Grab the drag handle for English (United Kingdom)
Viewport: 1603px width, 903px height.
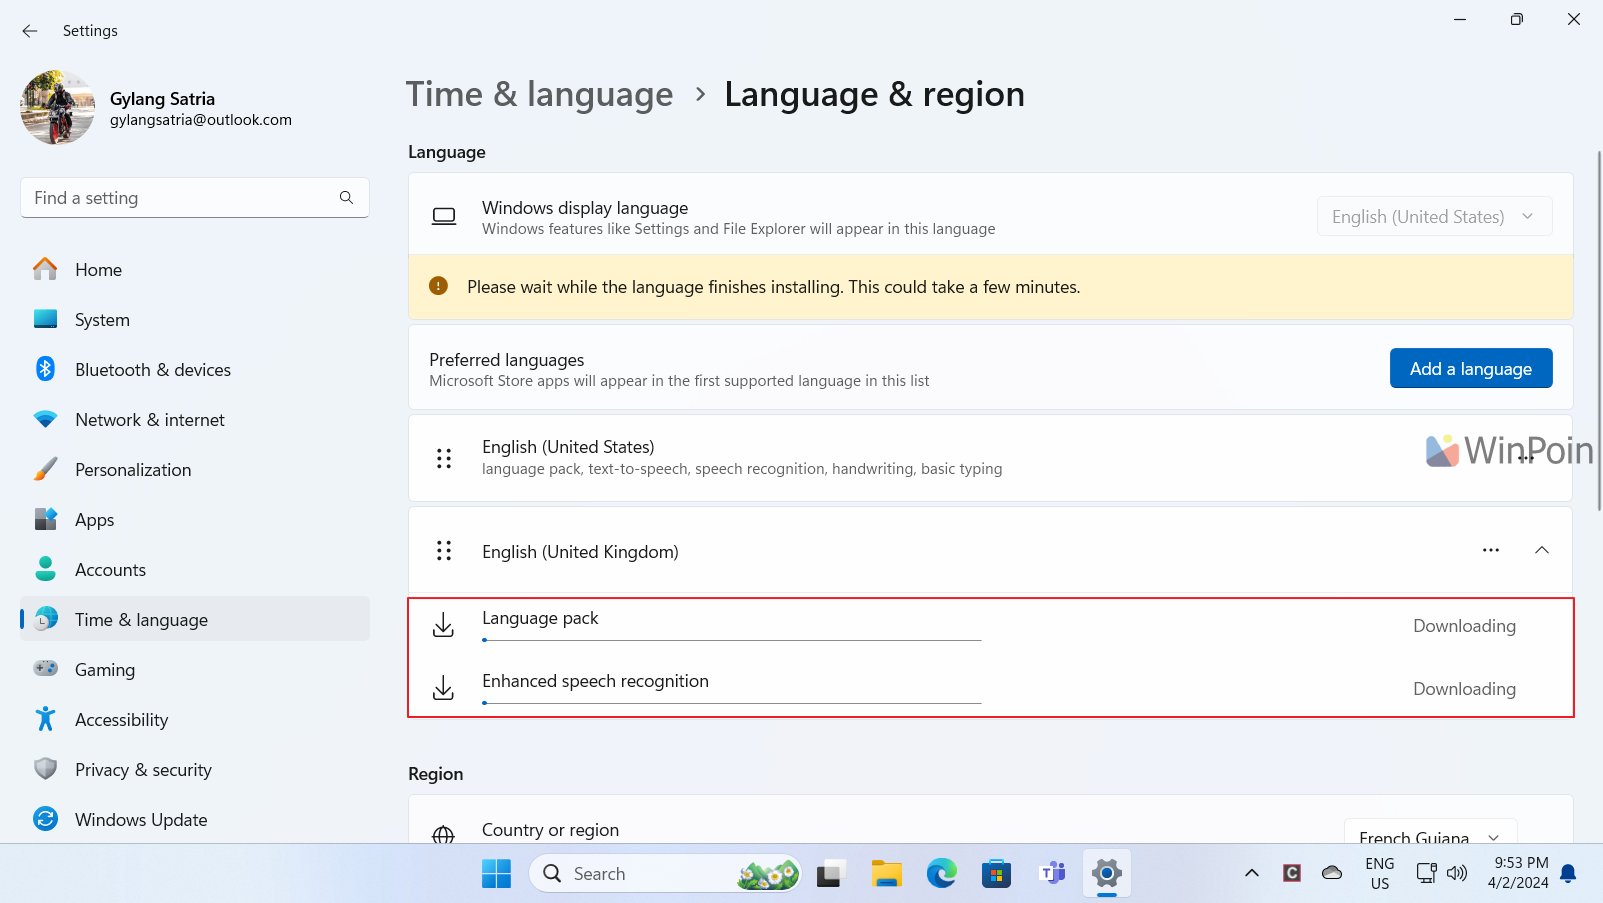click(x=444, y=551)
